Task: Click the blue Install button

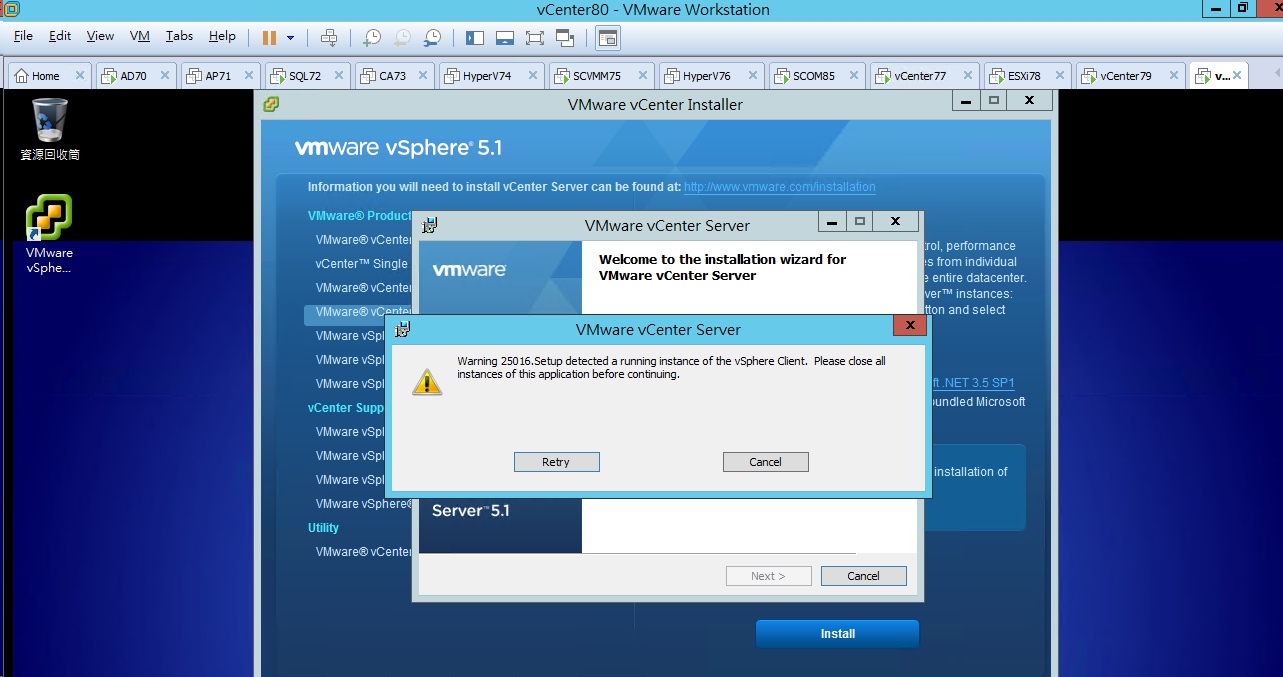Action: pyautogui.click(x=837, y=634)
